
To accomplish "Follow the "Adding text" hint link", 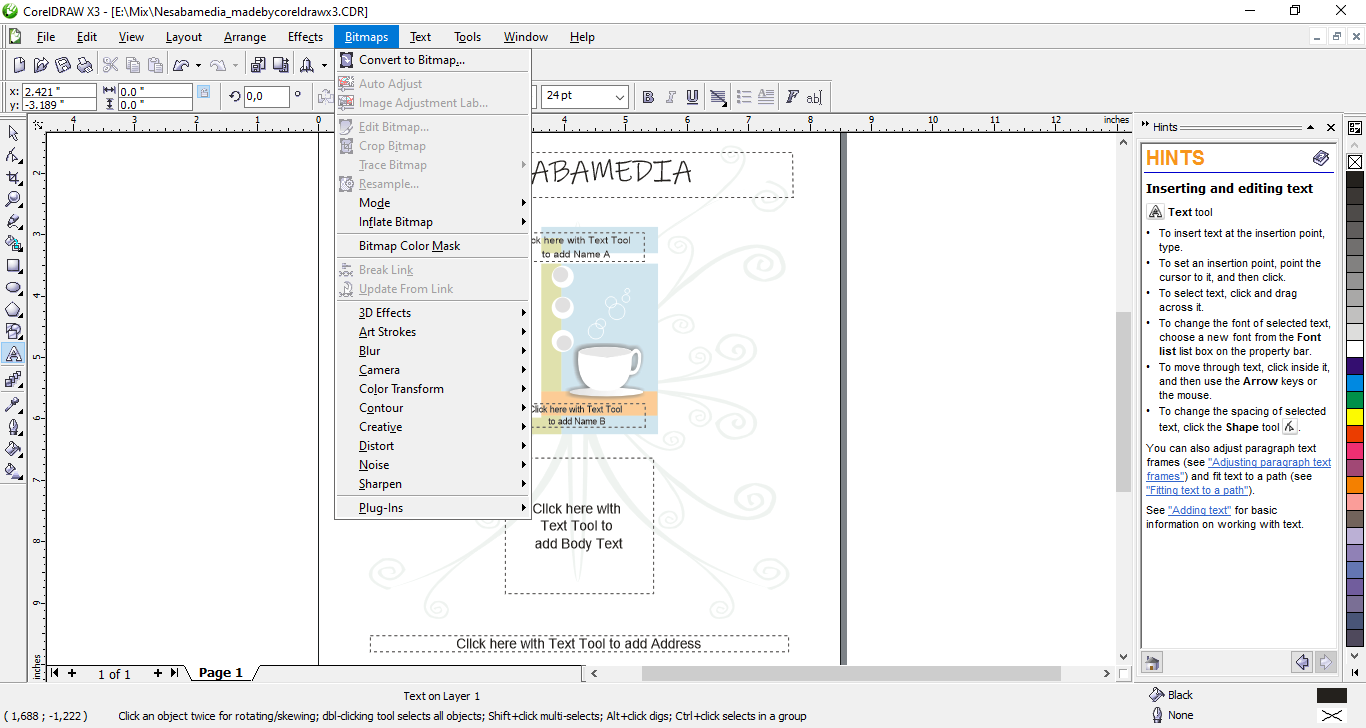I will pos(1199,510).
